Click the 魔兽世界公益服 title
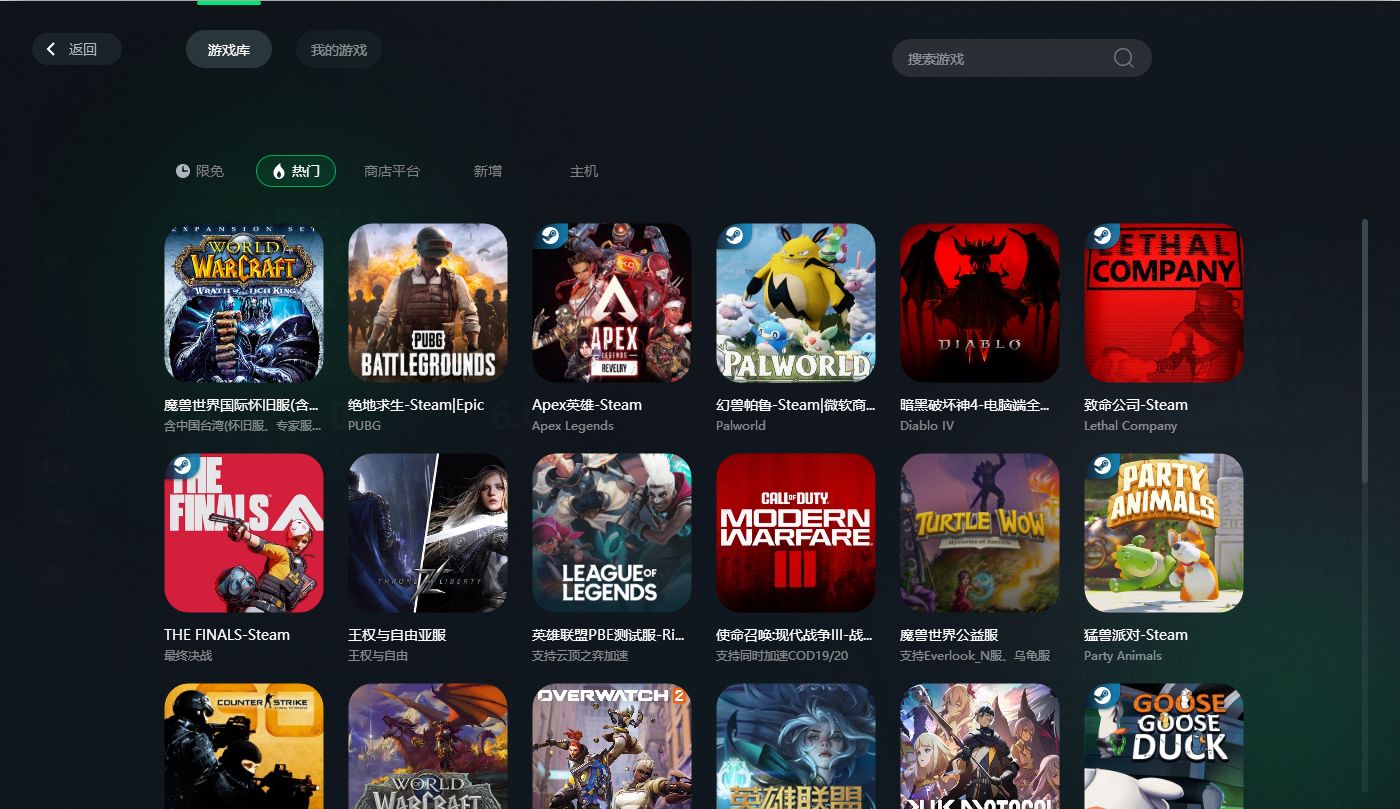 (x=949, y=635)
